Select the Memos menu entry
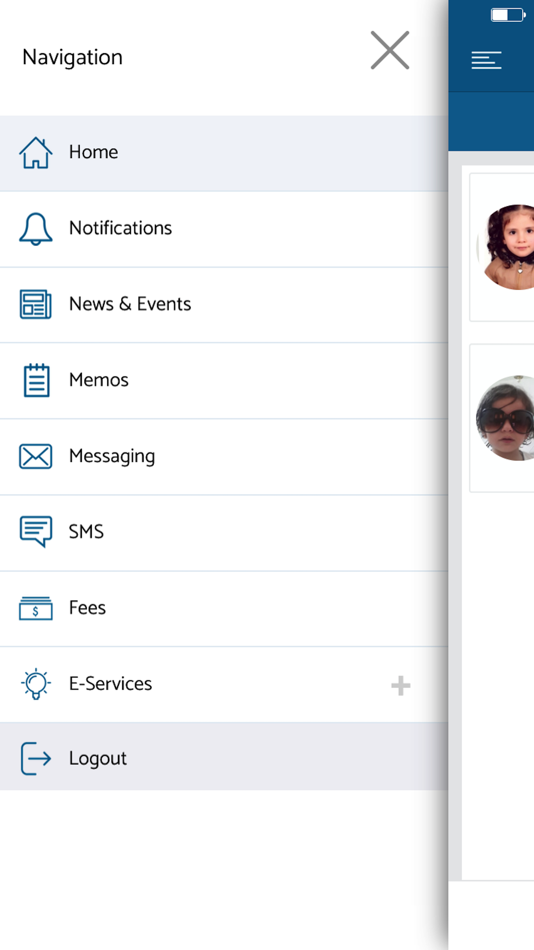 (224, 381)
